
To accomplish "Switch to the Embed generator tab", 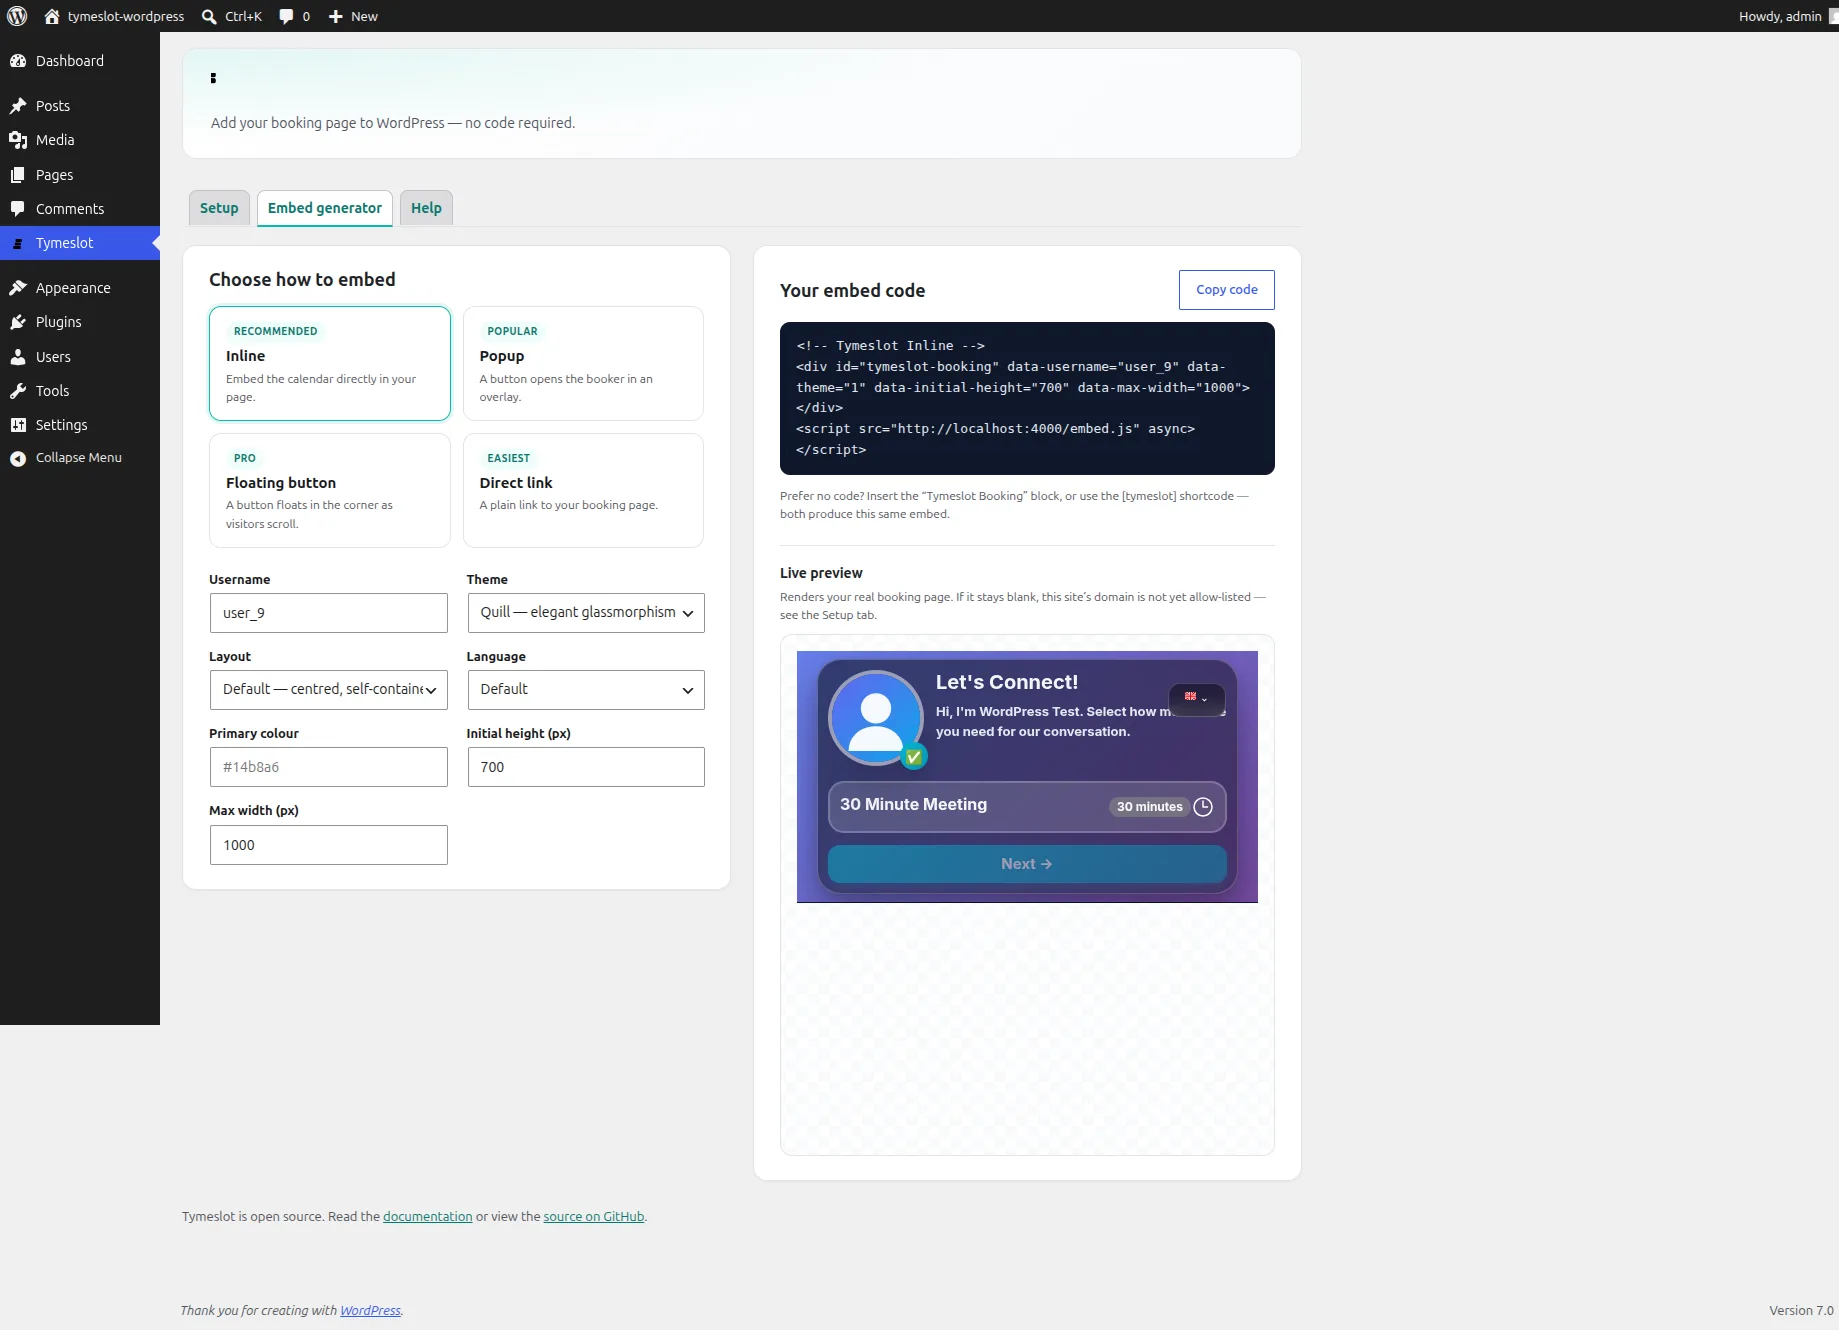I will coord(325,208).
